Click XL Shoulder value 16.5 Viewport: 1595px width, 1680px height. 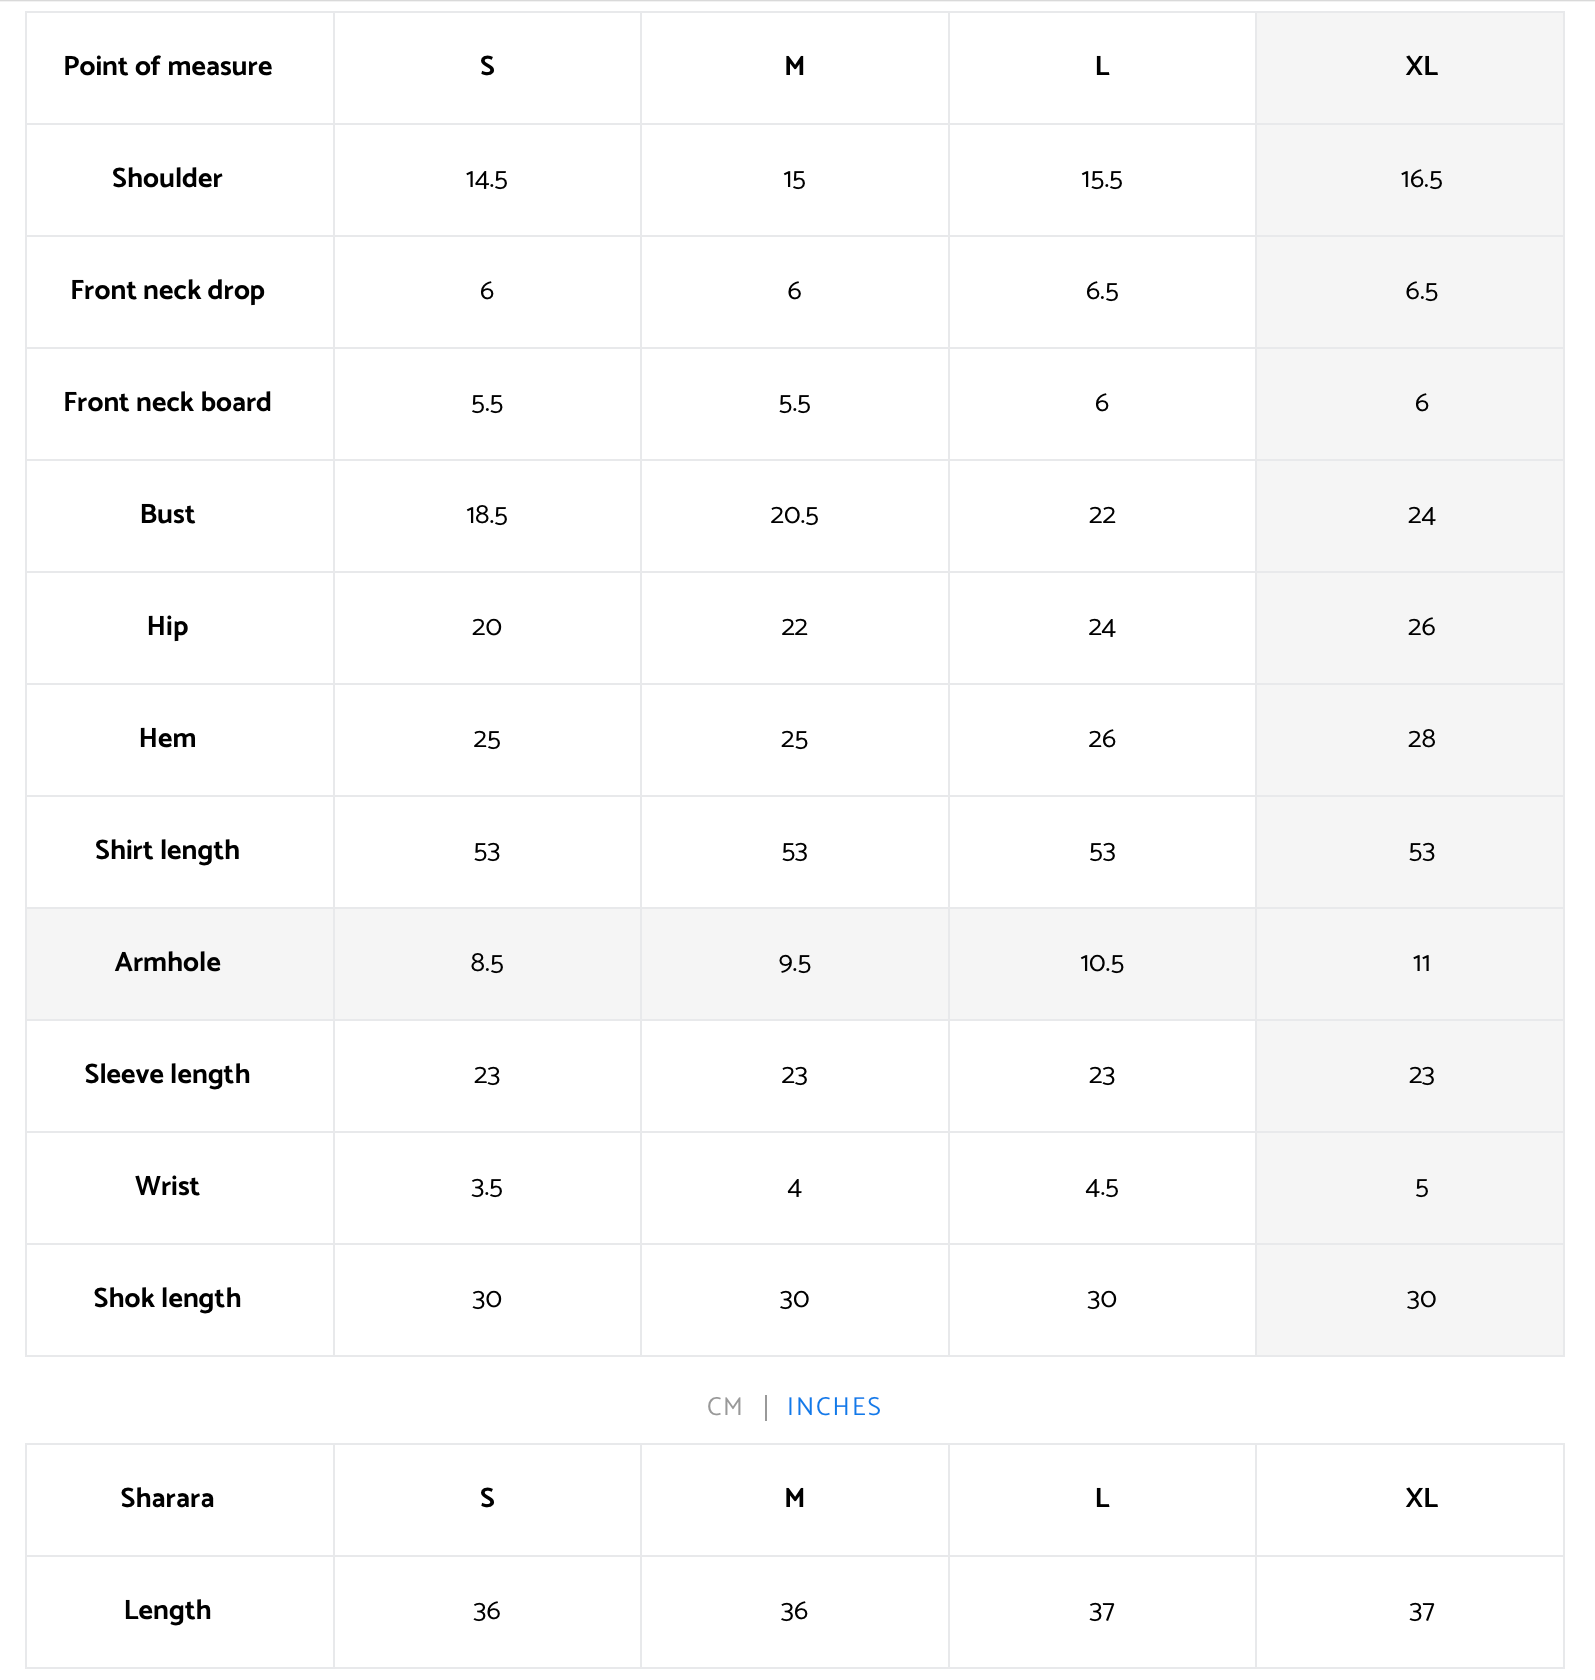point(1420,179)
